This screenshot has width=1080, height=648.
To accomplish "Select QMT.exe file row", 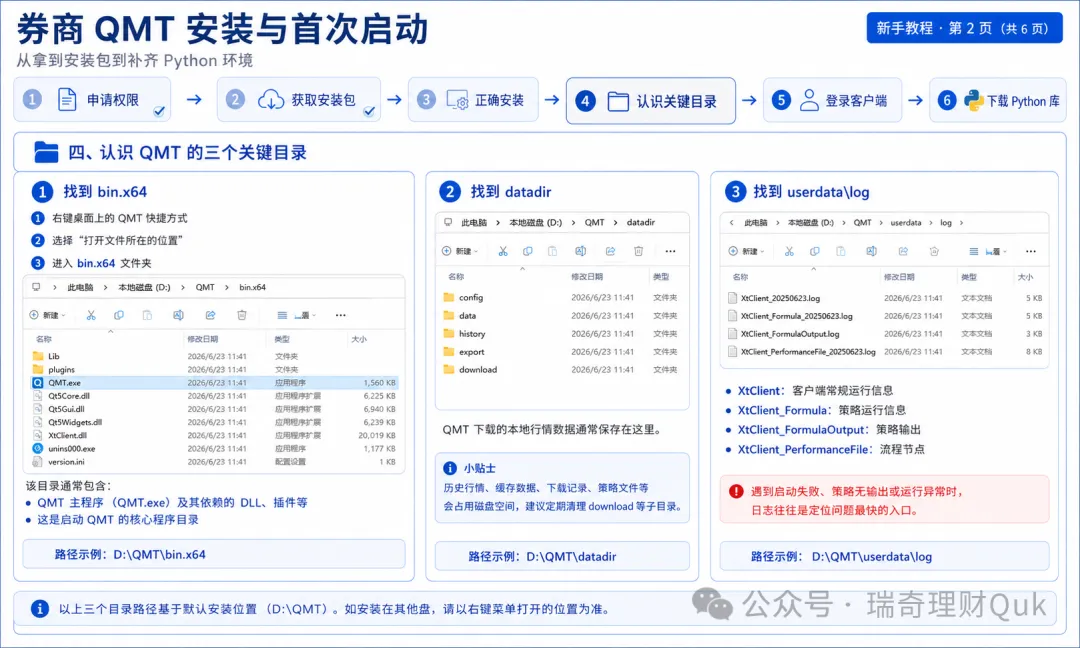I will pyautogui.click(x=214, y=383).
